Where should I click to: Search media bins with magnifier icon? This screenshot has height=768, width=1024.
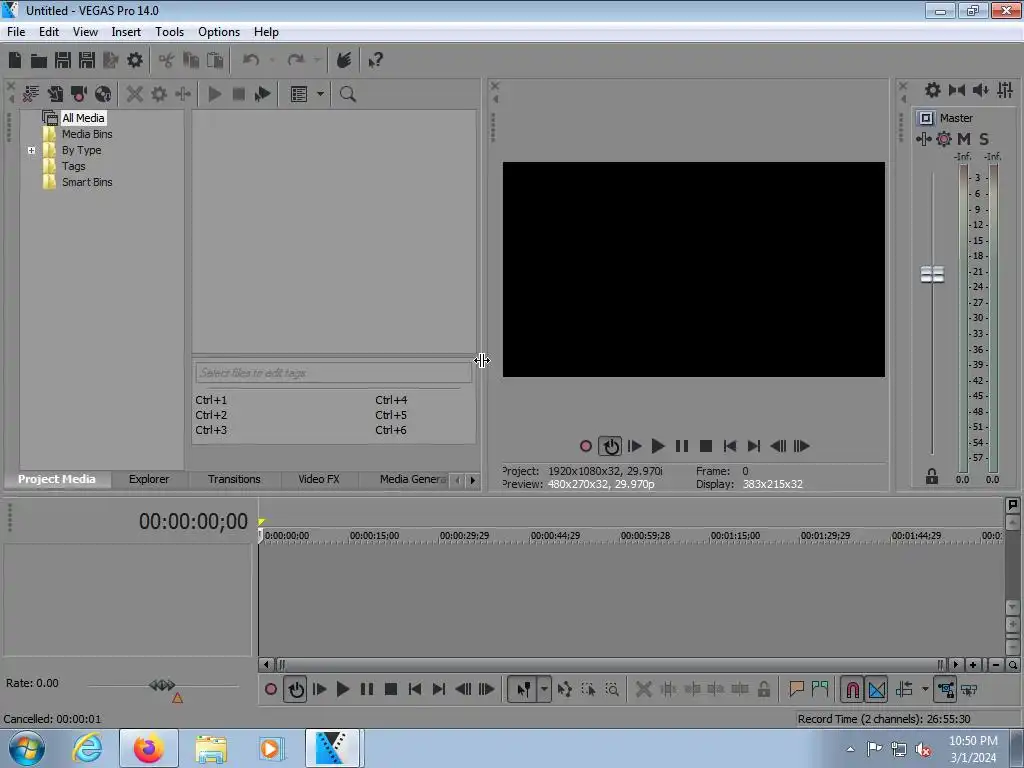click(348, 94)
